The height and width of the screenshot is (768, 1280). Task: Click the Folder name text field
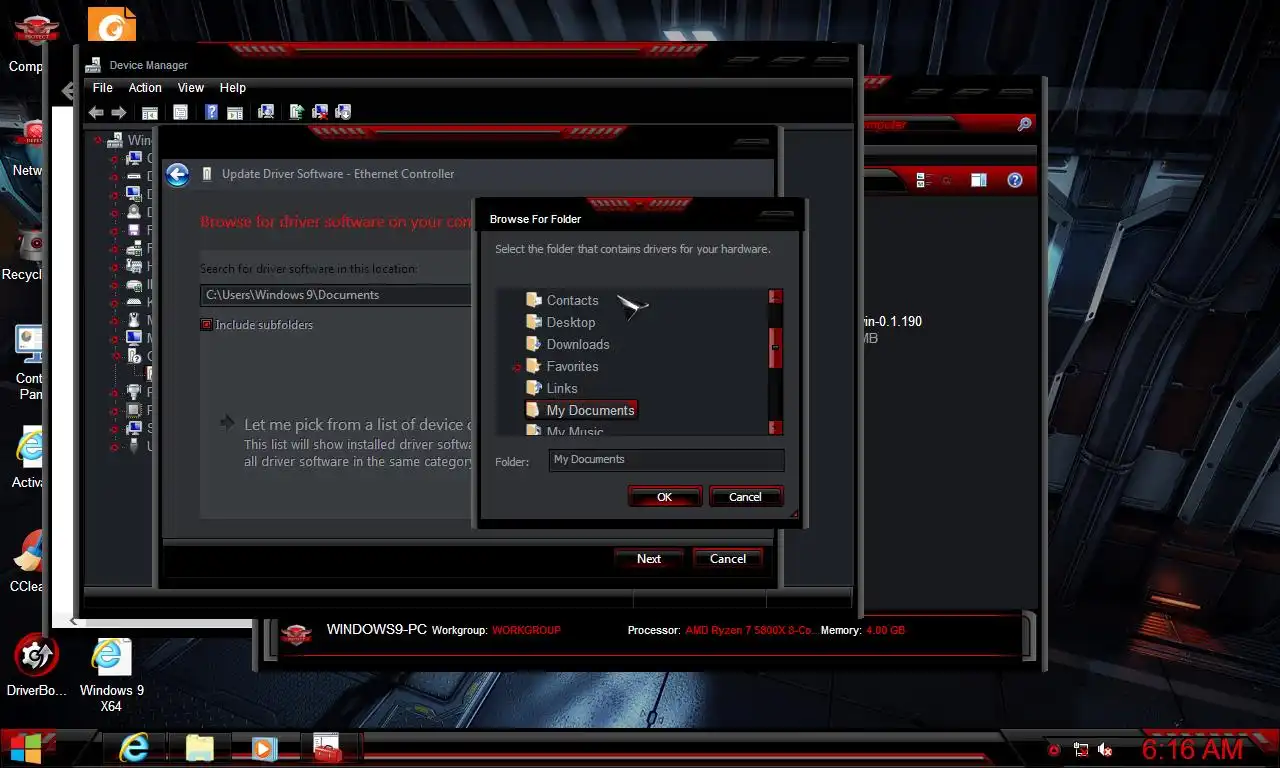(x=666, y=460)
